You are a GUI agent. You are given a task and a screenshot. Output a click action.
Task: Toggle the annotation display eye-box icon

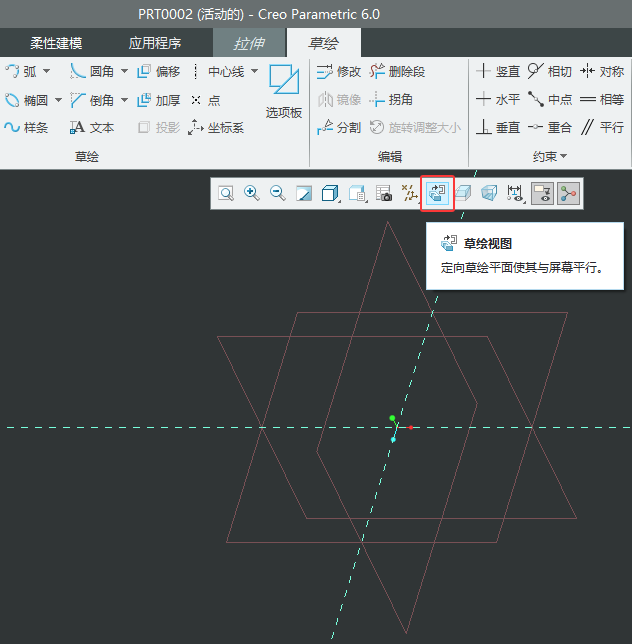tap(542, 193)
